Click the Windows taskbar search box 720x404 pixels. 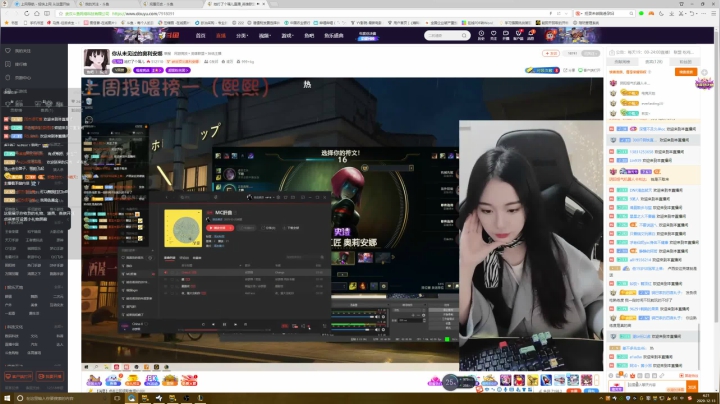(62, 398)
